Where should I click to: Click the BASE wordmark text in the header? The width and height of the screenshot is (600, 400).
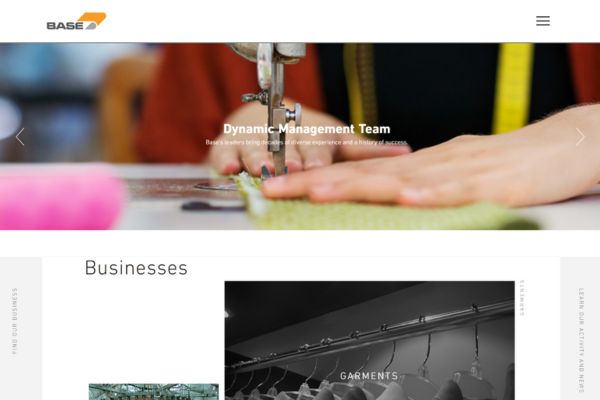point(65,25)
